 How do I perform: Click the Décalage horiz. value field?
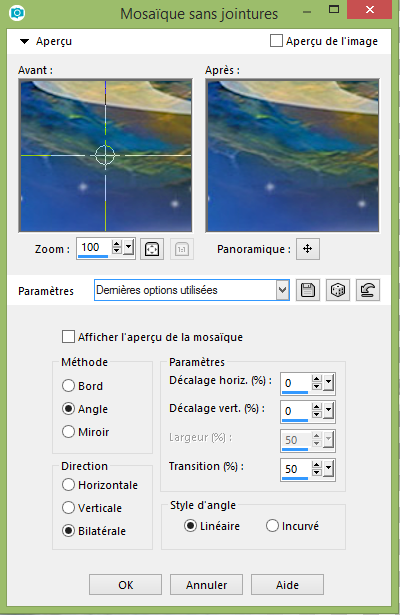(x=296, y=383)
